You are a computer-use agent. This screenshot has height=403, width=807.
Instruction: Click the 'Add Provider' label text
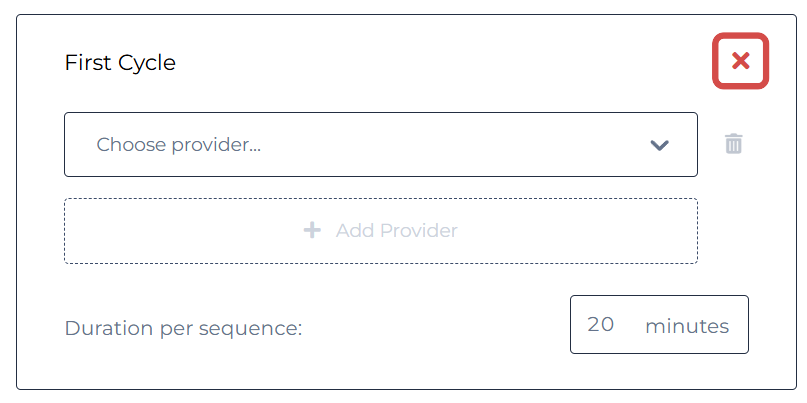pos(397,231)
